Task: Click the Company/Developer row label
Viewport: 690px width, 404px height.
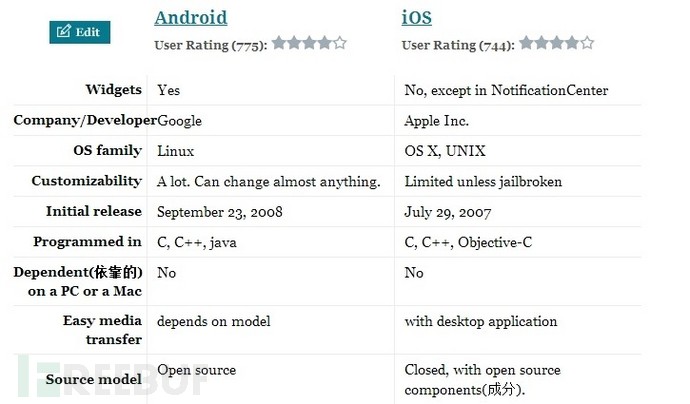Action: [x=85, y=120]
